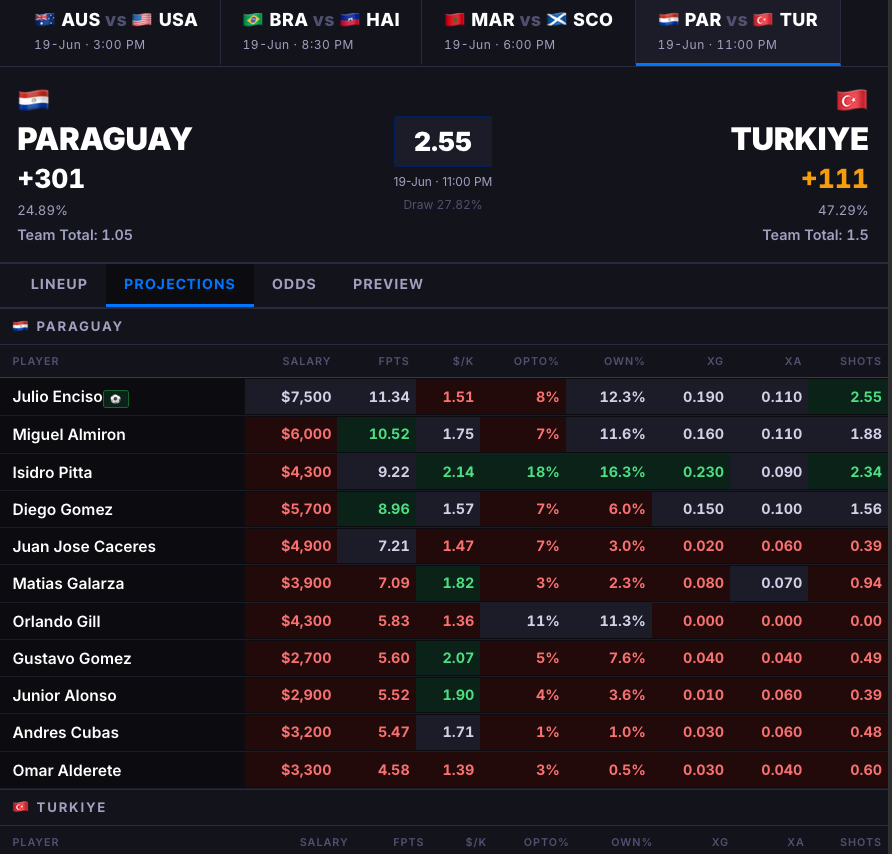The width and height of the screenshot is (892, 854).
Task: Open the BRA vs HAI match tab
Action: 321,32
